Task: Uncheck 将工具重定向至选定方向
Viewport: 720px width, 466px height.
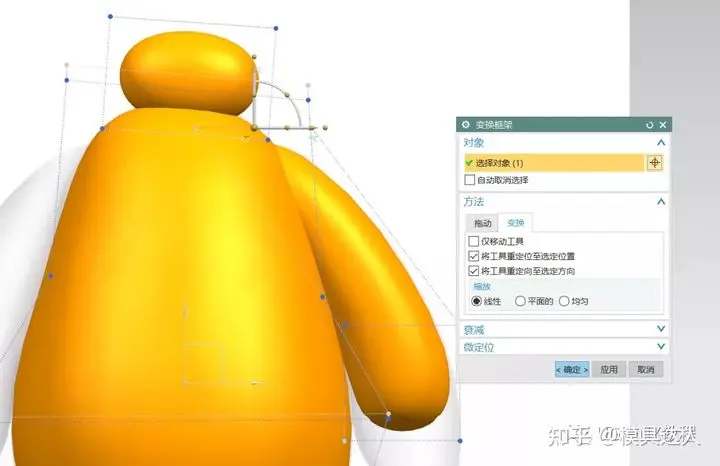Action: [474, 271]
